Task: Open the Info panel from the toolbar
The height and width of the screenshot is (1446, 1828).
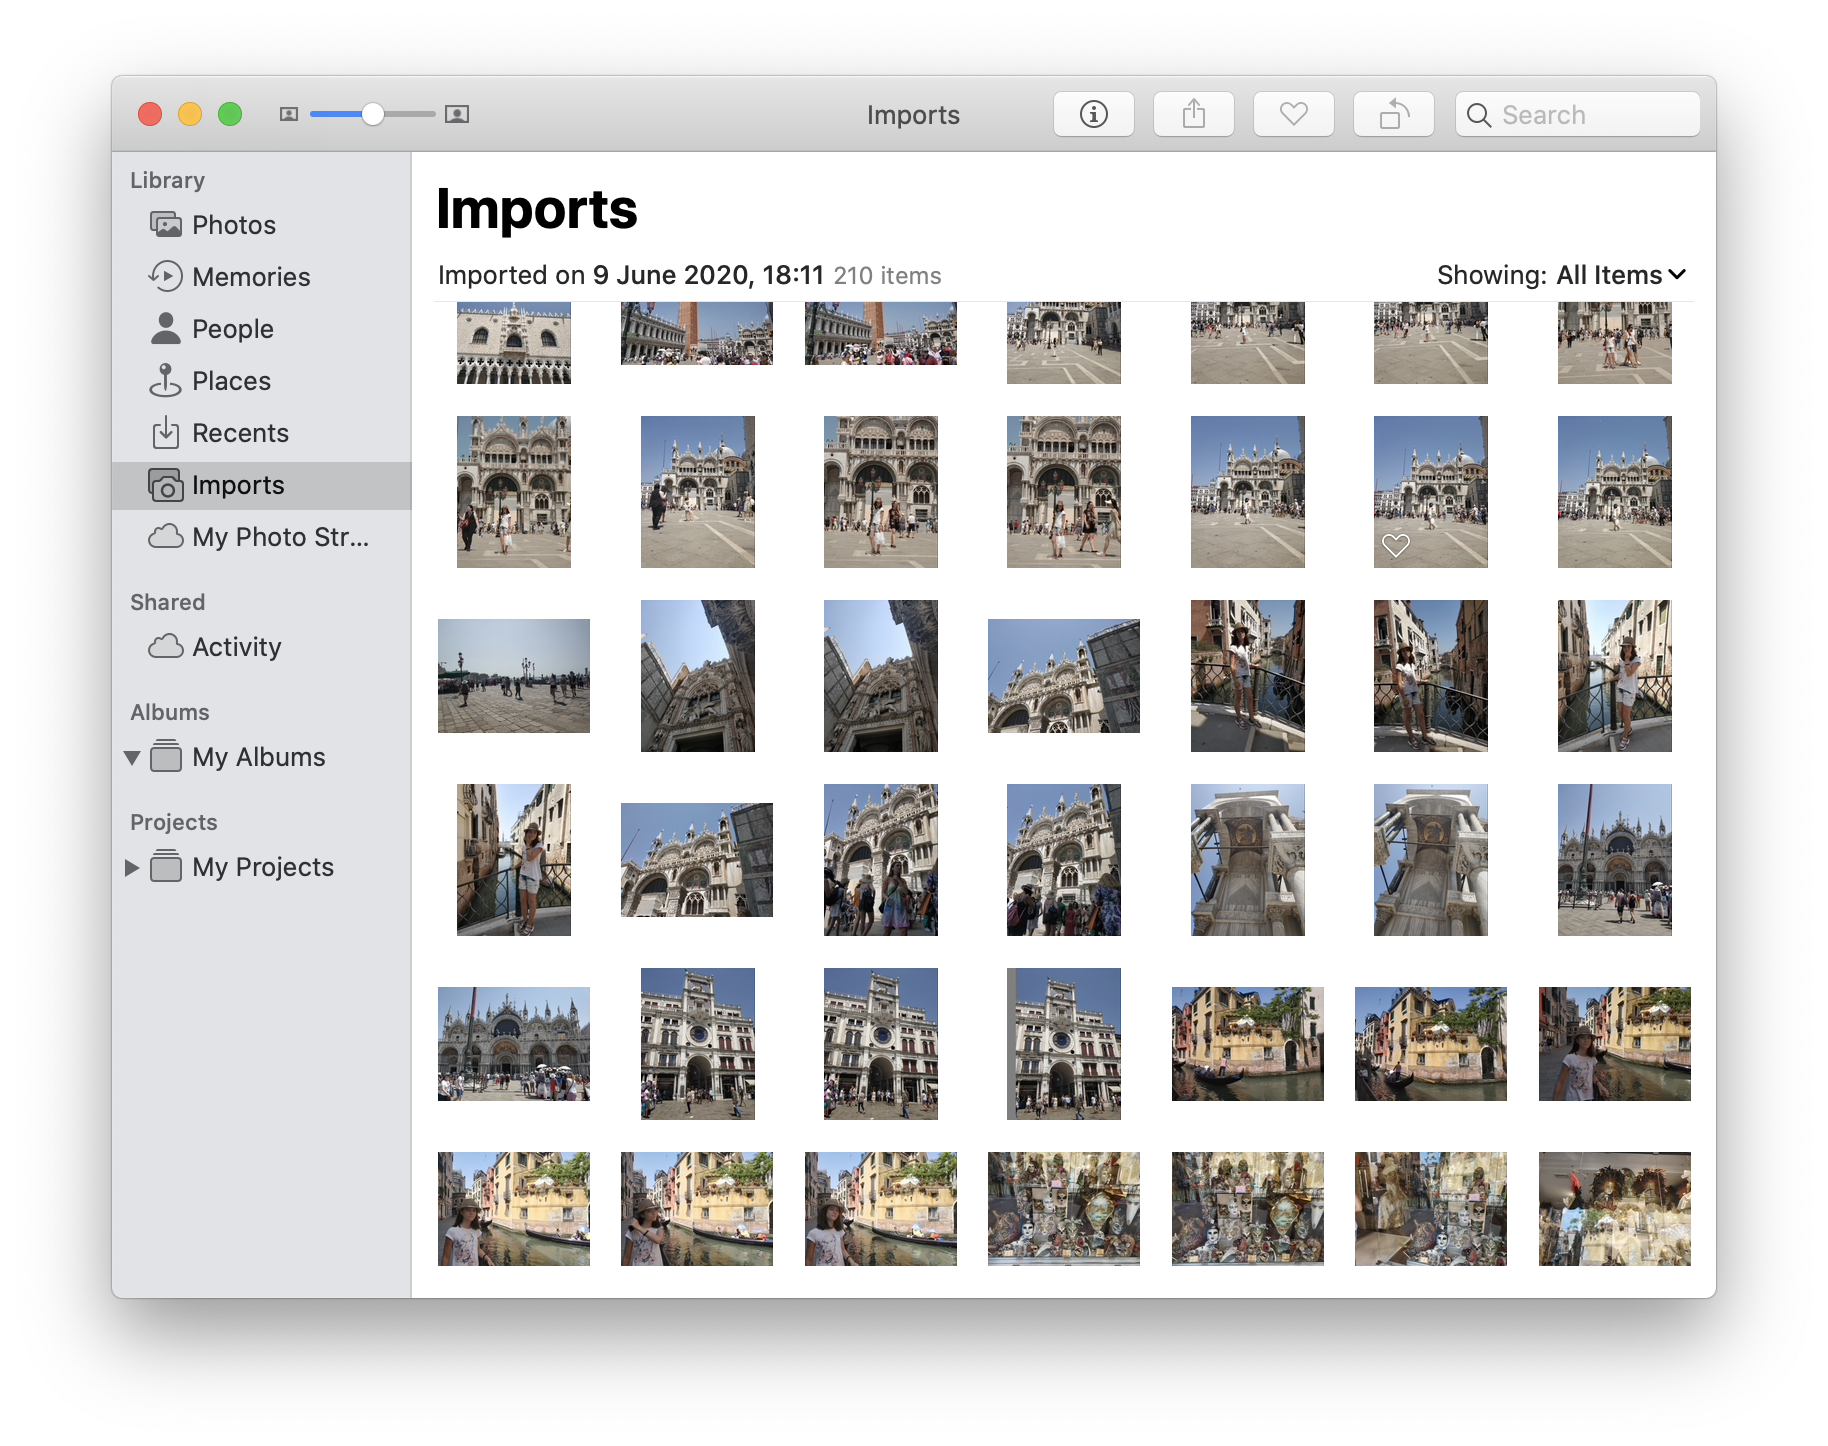Action: click(1094, 114)
